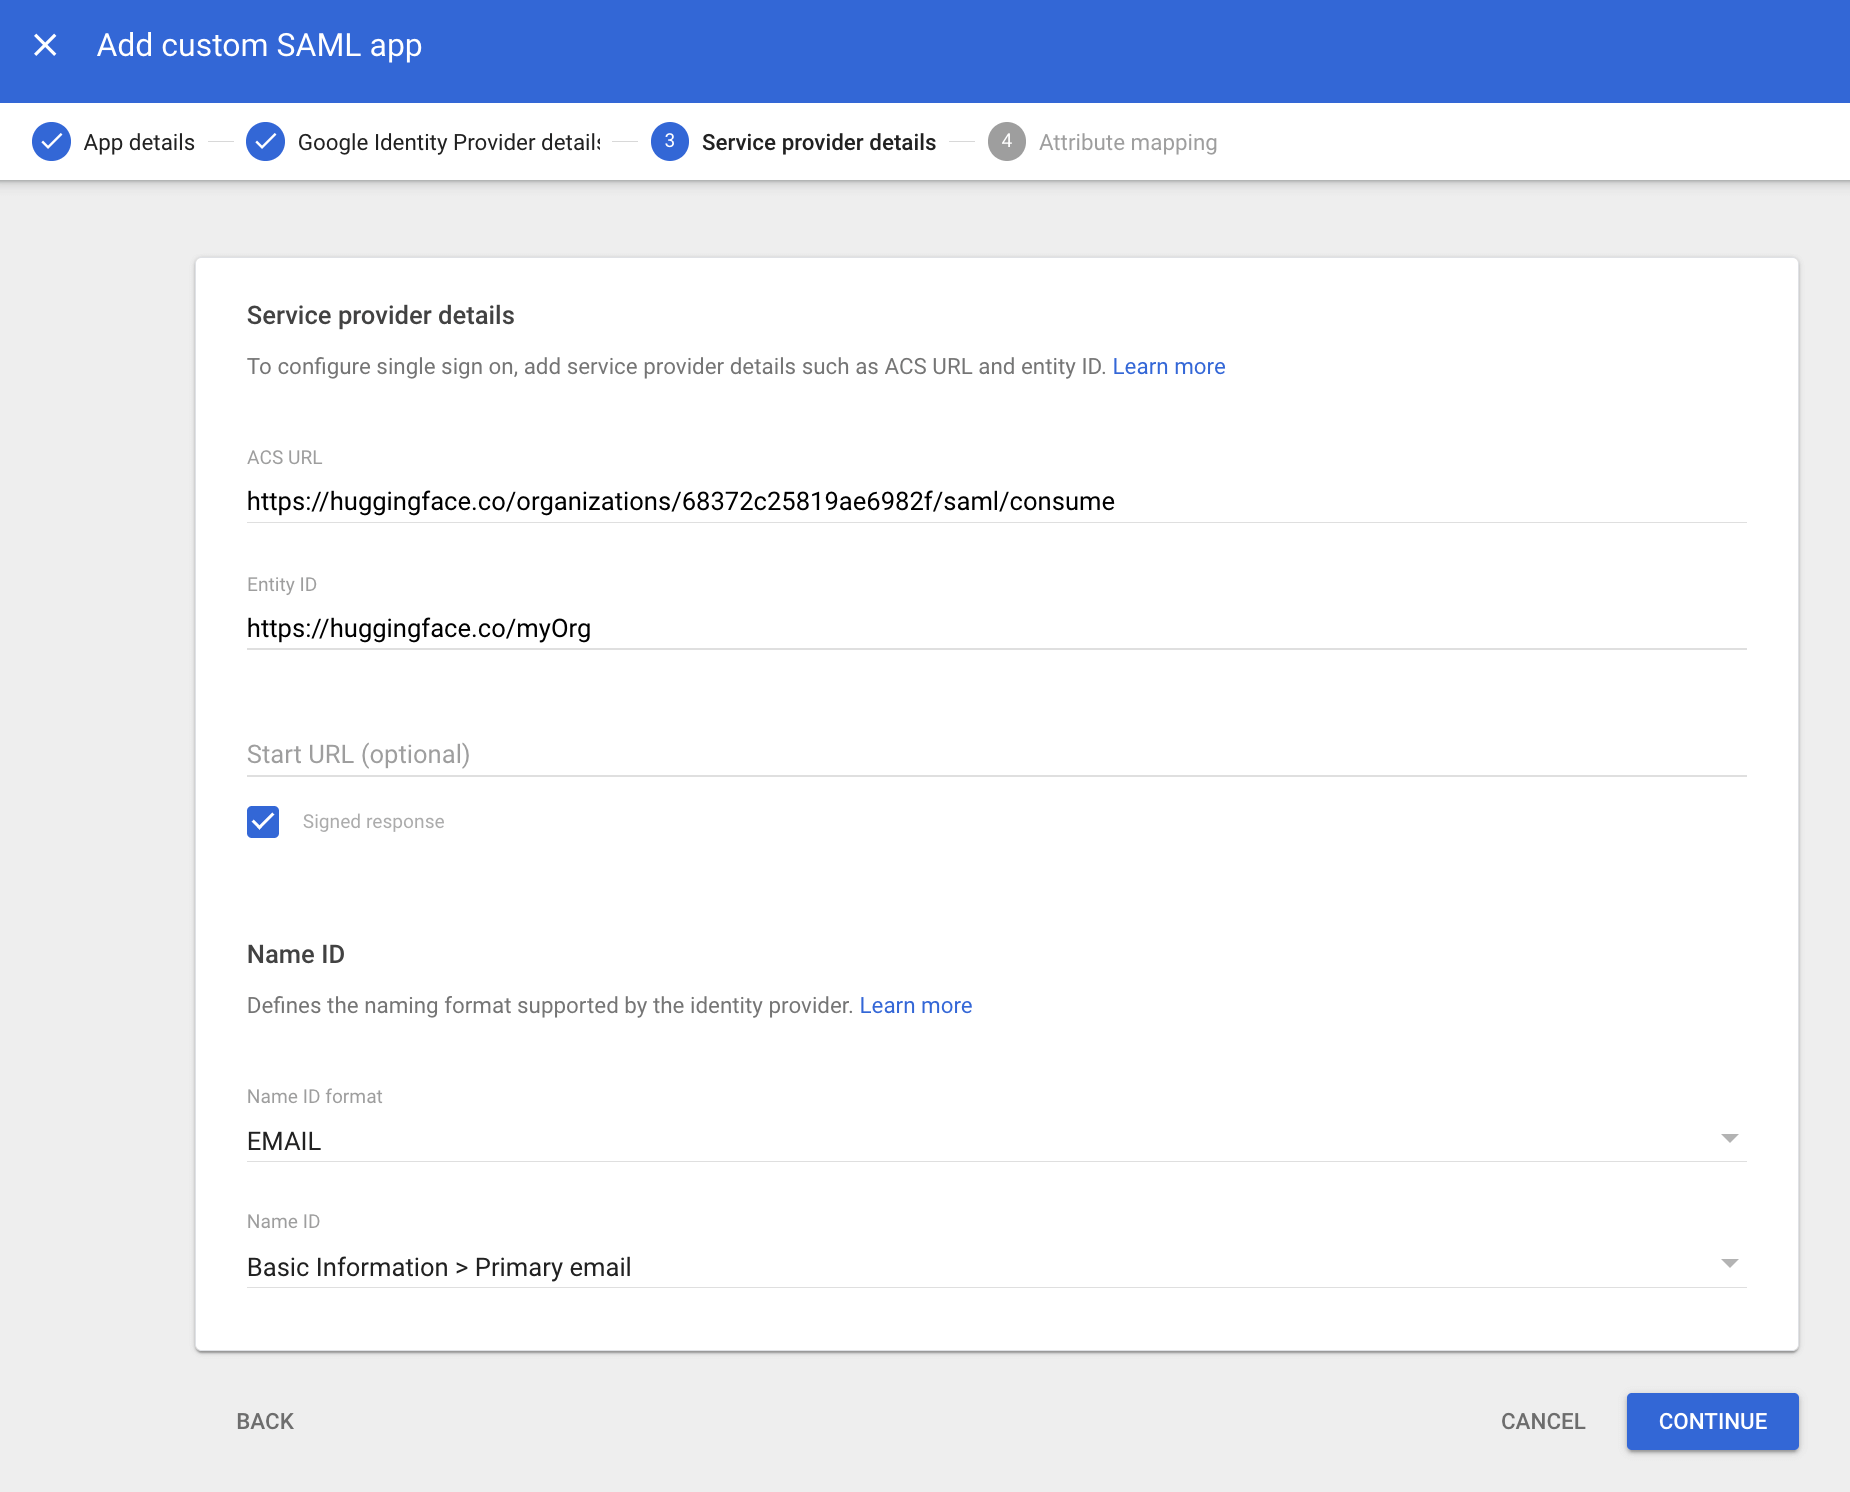
Task: Jump to the Attribute mapping step
Action: click(x=1127, y=142)
